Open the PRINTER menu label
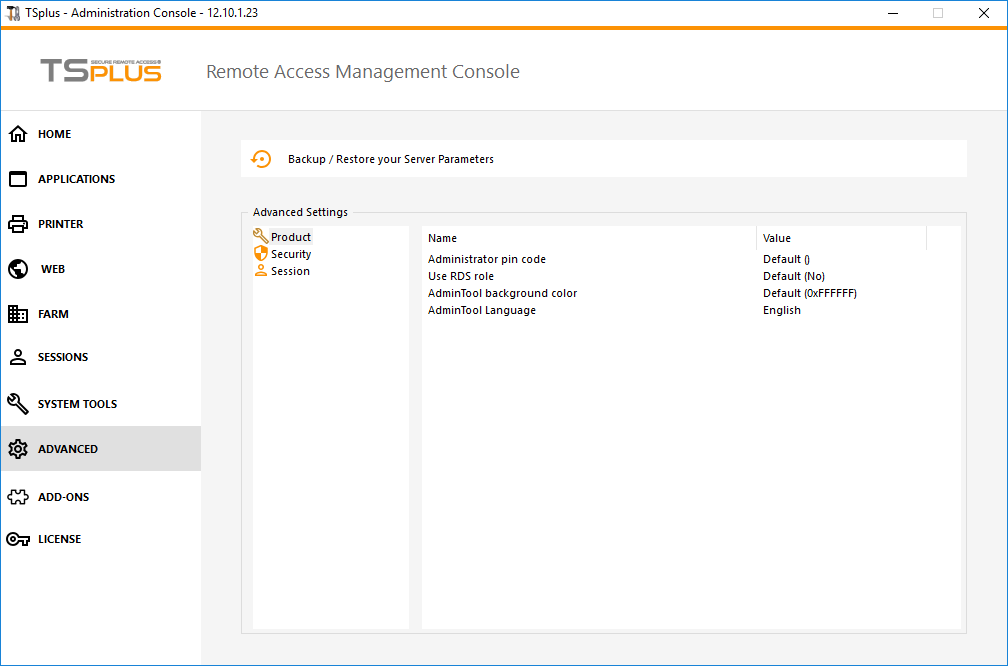1008x666 pixels. coord(60,224)
